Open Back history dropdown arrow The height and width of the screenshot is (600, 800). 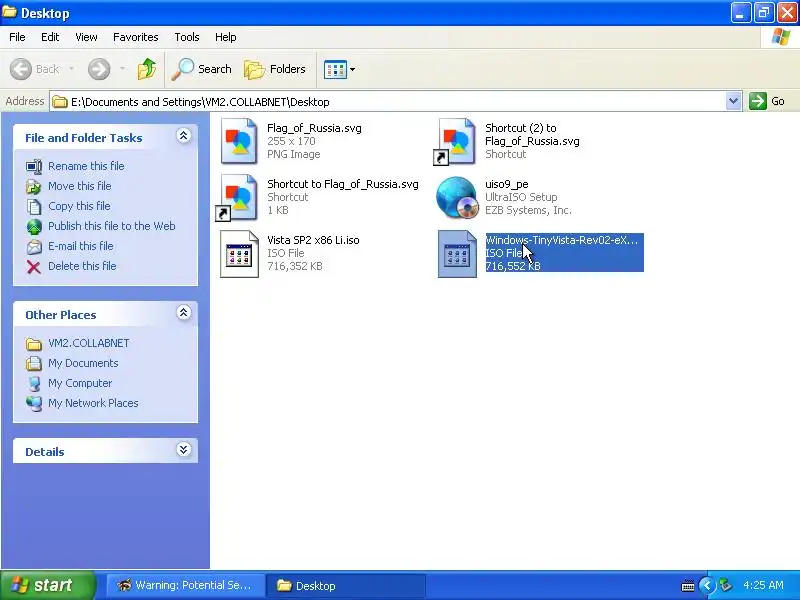click(x=71, y=69)
